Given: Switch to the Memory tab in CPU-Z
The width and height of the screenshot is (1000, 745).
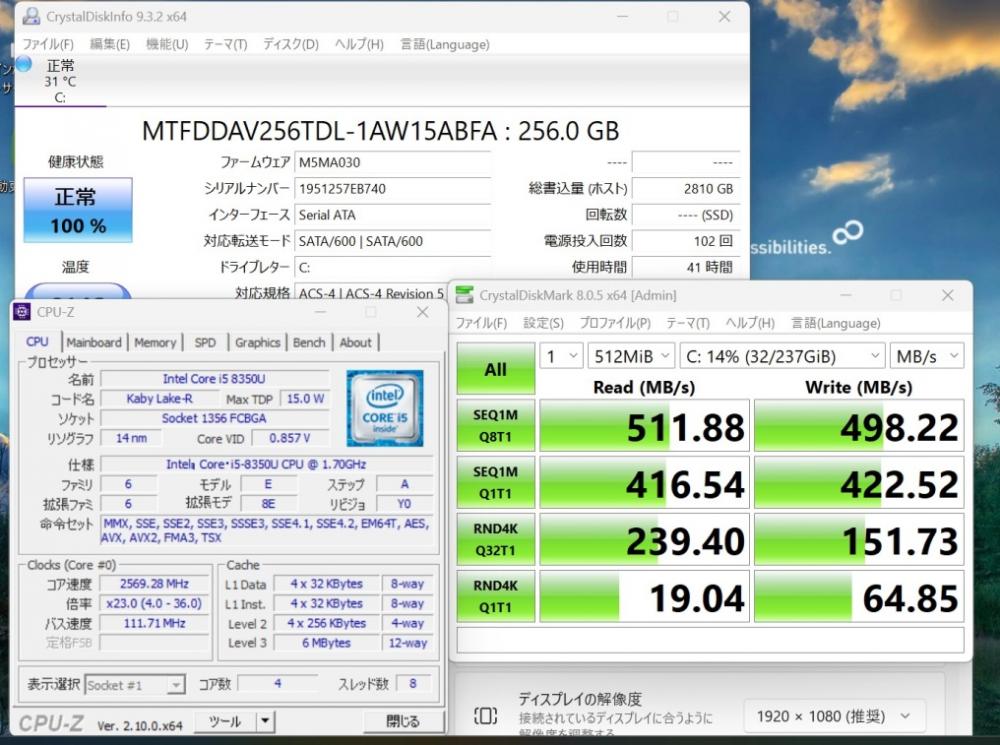Looking at the screenshot, I should 155,343.
